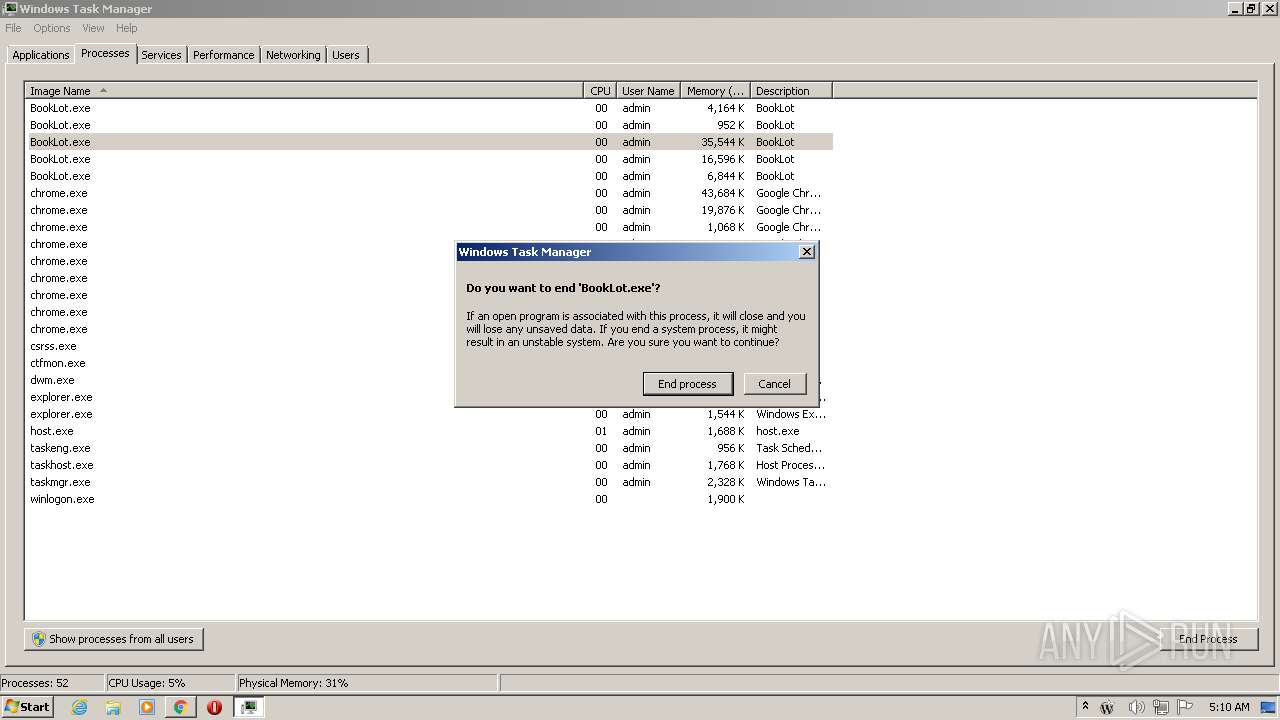Open the Windows Explorer folder taskbar icon

click(113, 707)
